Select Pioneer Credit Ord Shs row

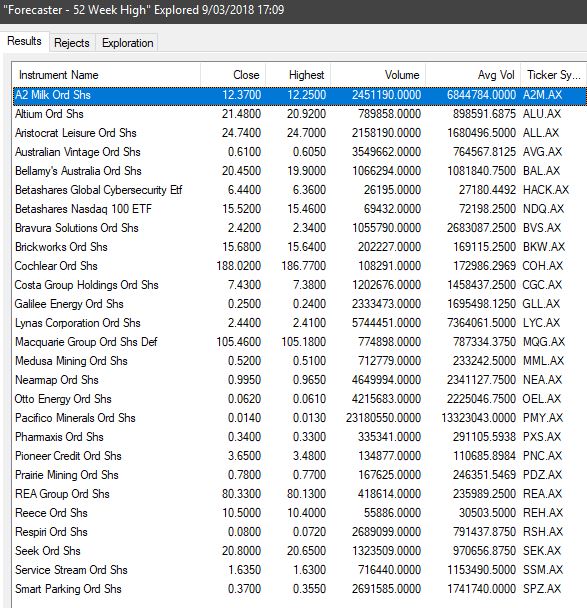300,456
